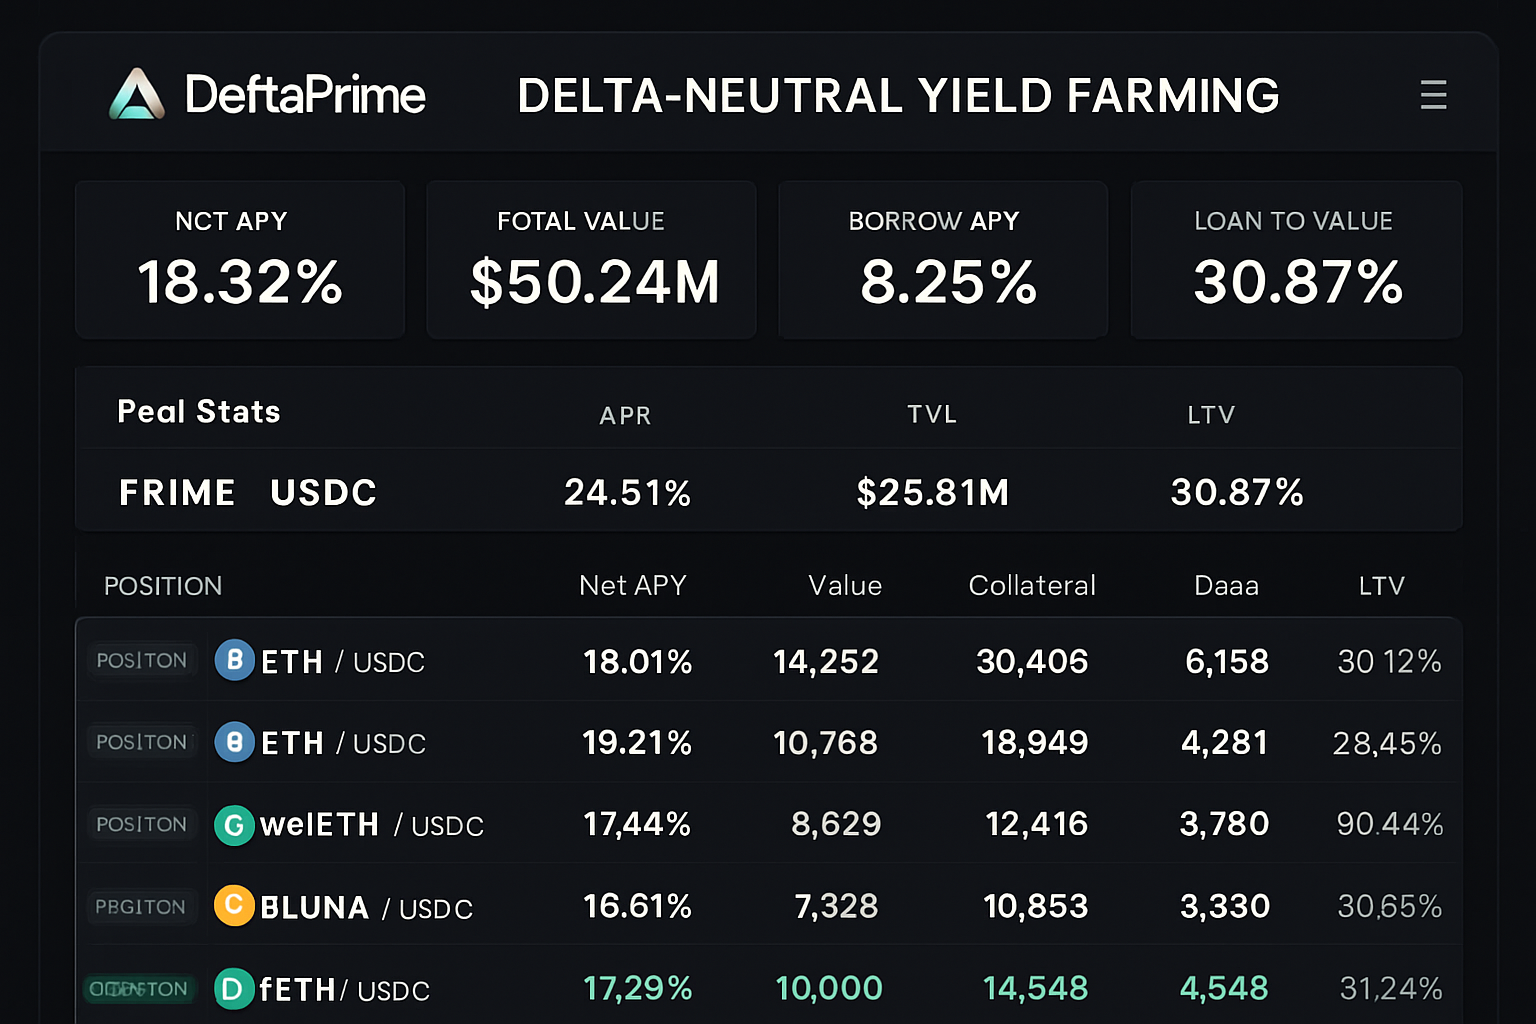Click the DeftaPrime triangle logo
This screenshot has width=1536, height=1024.
pyautogui.click(x=137, y=96)
